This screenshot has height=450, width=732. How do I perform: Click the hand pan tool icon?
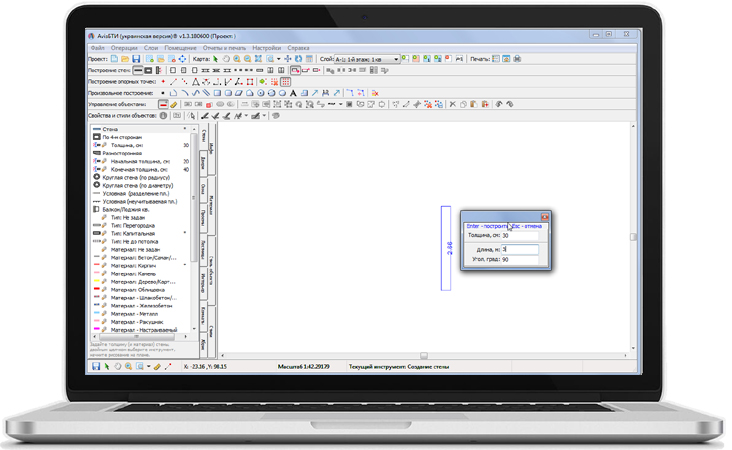226,59
